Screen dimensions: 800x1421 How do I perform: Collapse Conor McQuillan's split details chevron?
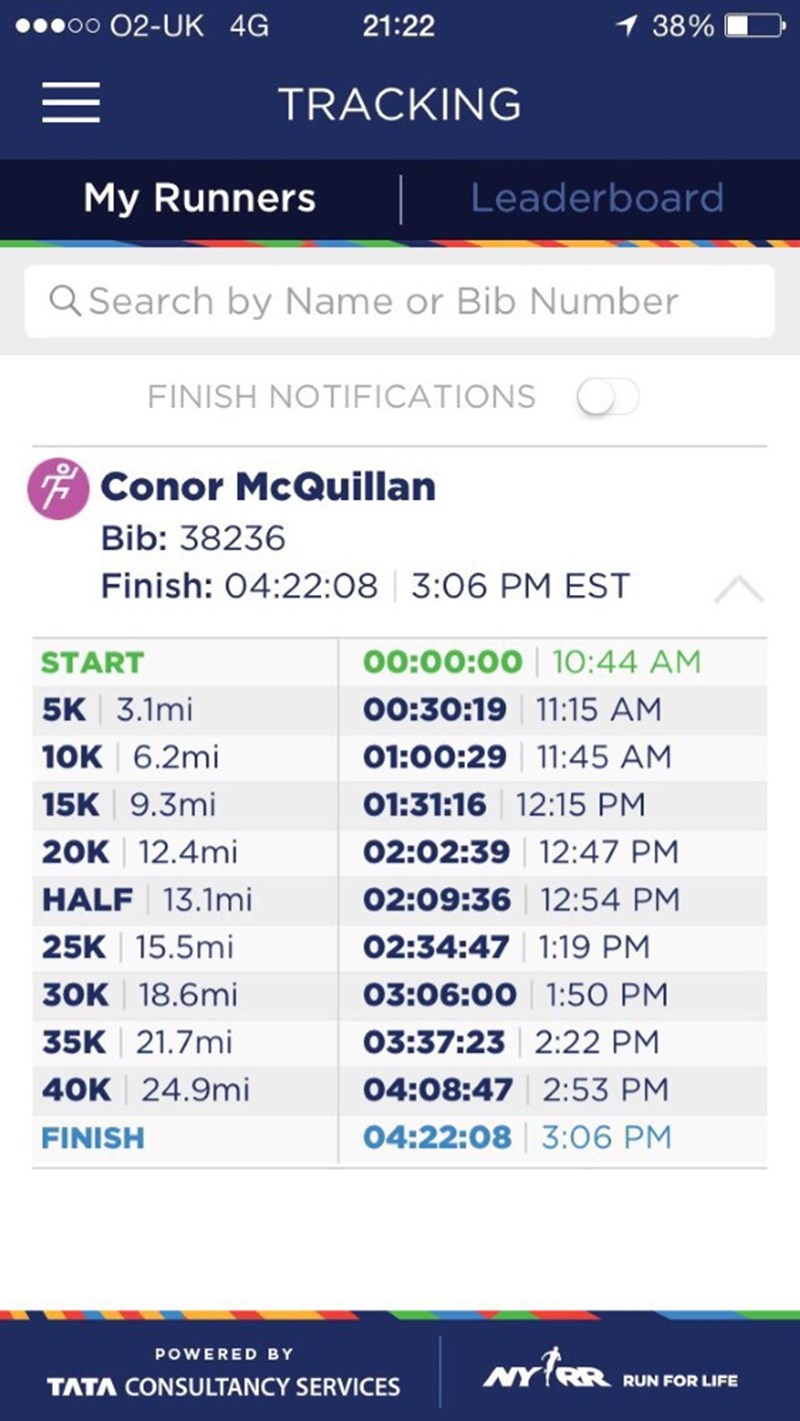739,591
